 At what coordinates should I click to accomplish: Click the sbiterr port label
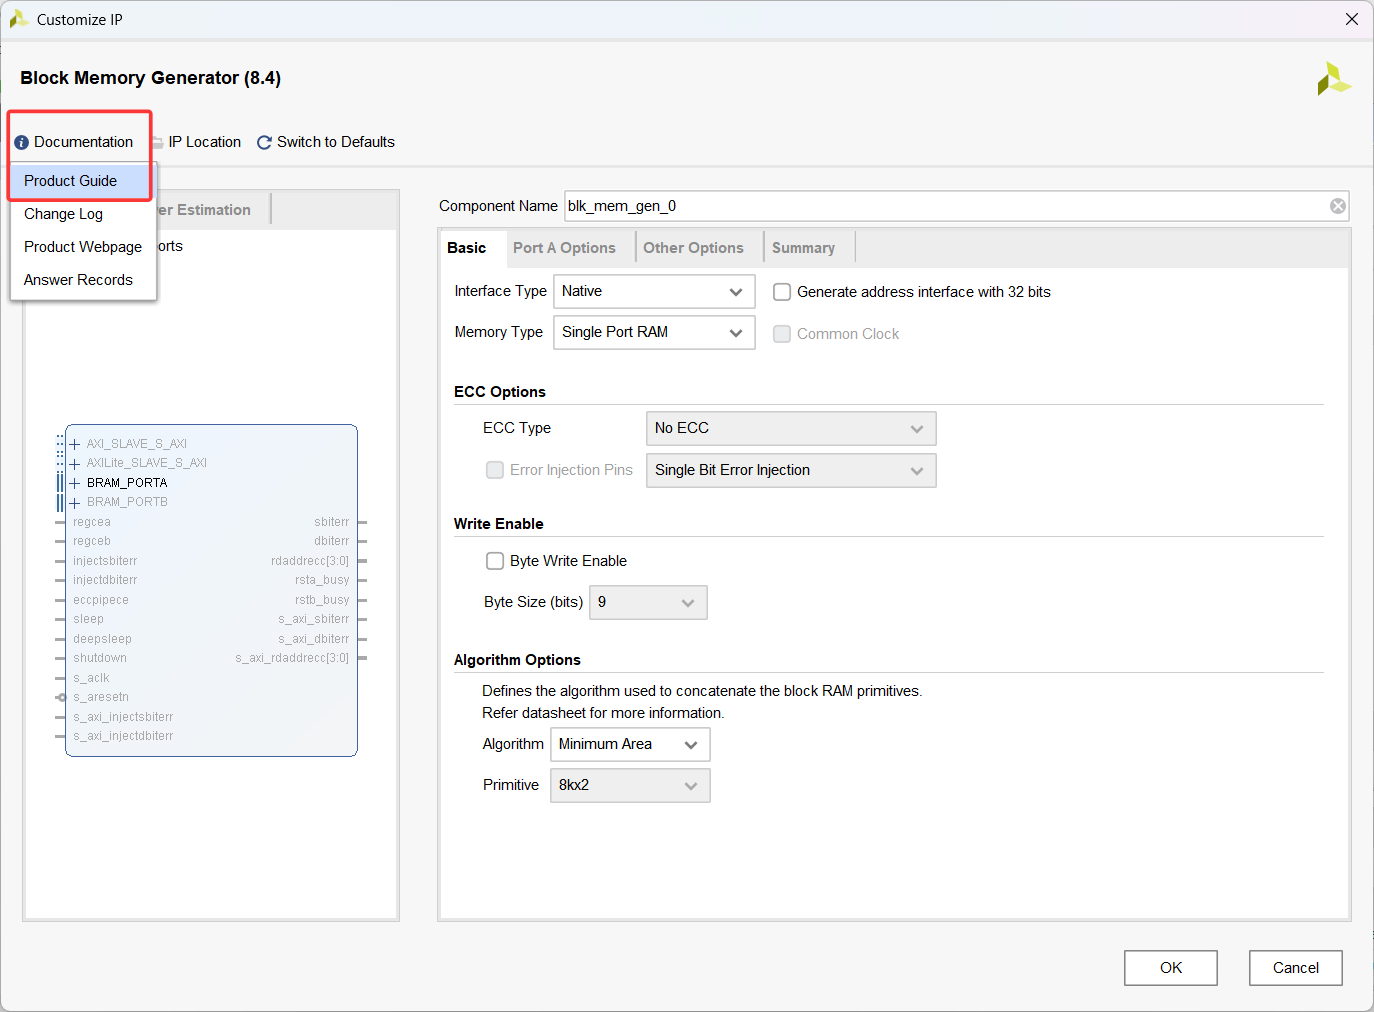pyautogui.click(x=332, y=522)
